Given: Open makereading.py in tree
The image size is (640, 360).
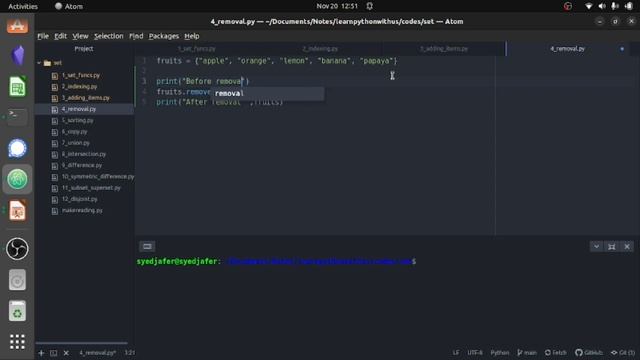Looking at the screenshot, I should pyautogui.click(x=82, y=210).
